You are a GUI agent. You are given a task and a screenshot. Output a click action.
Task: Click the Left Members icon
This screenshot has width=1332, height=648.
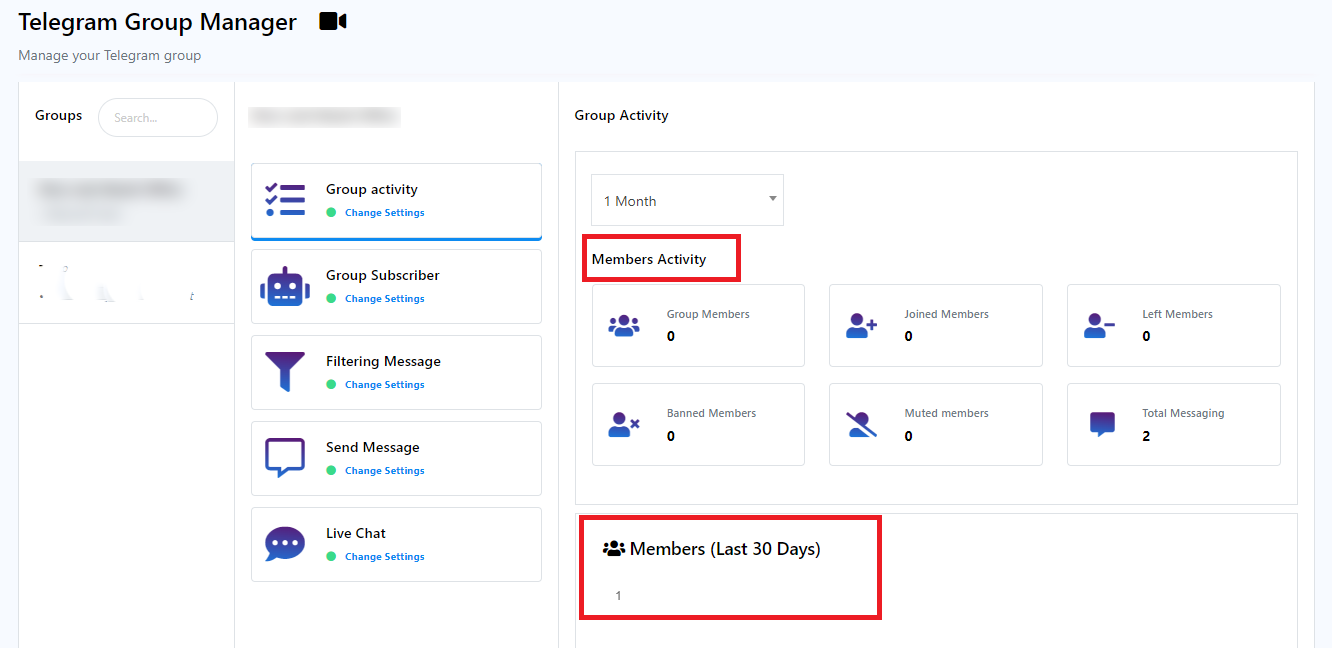[1099, 325]
